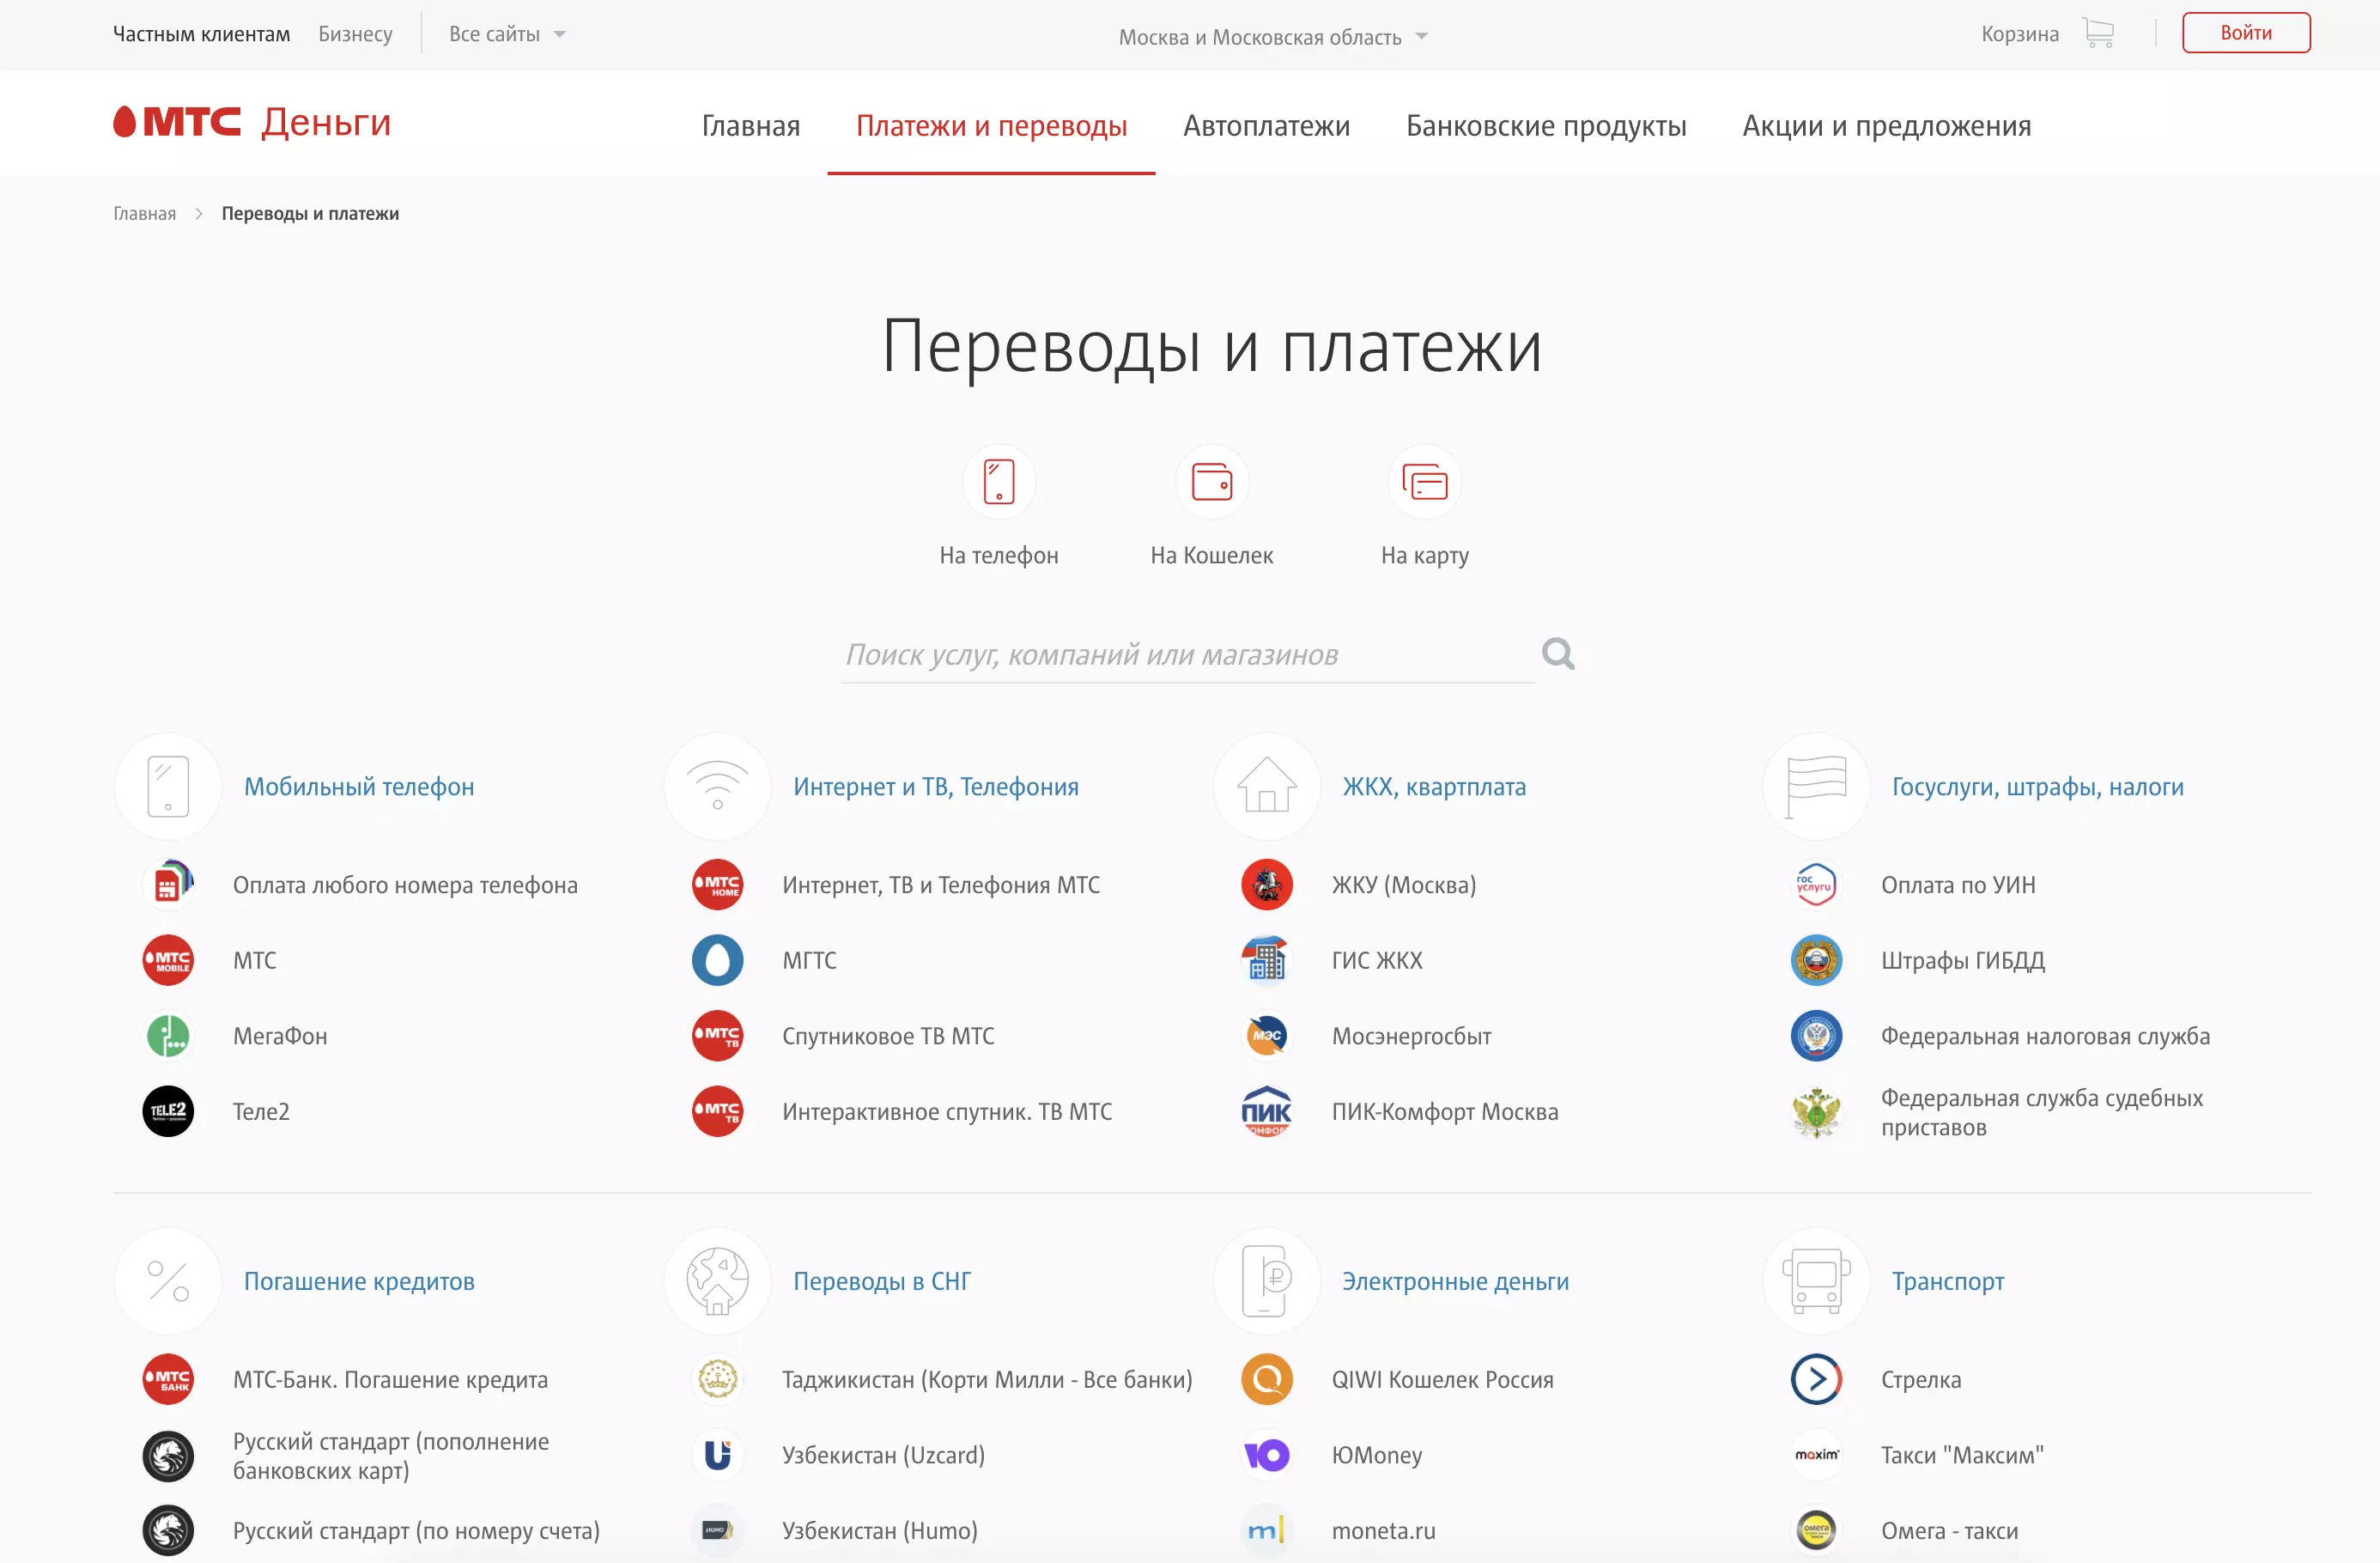Click the На карту card icon
The width and height of the screenshot is (2380, 1563).
pos(1425,482)
